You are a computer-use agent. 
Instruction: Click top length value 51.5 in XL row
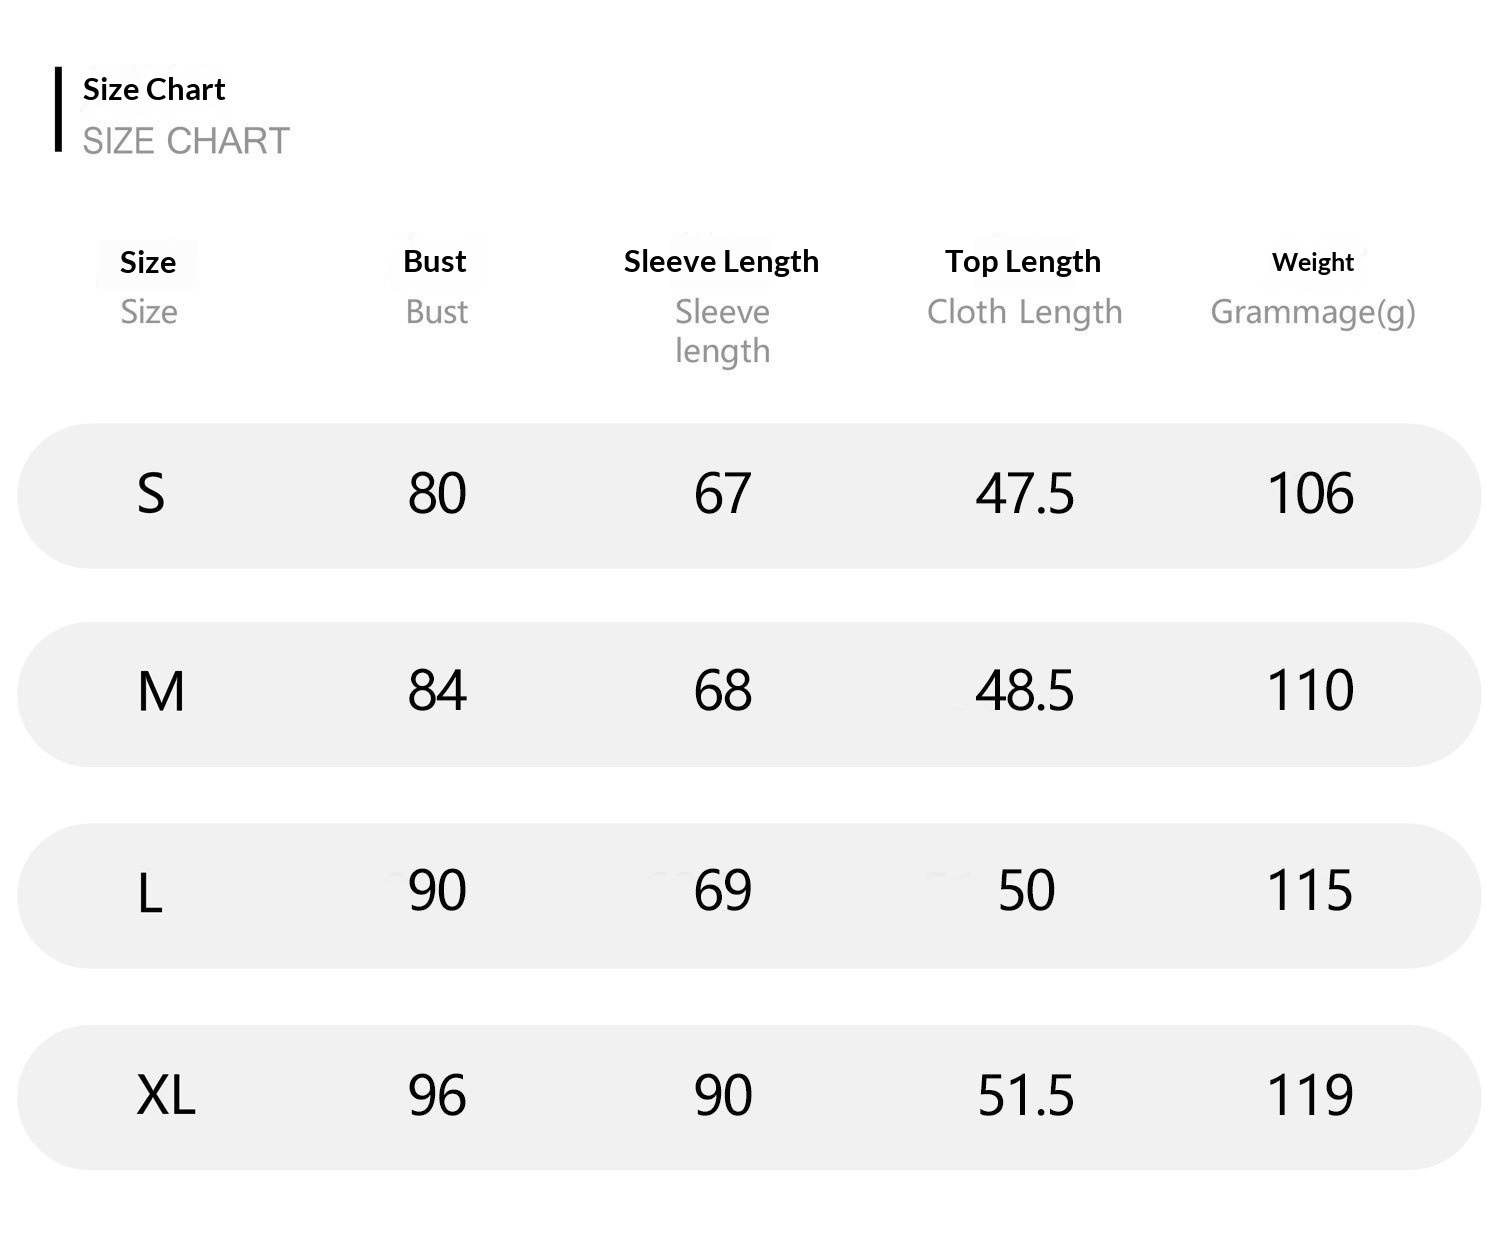(1026, 1094)
